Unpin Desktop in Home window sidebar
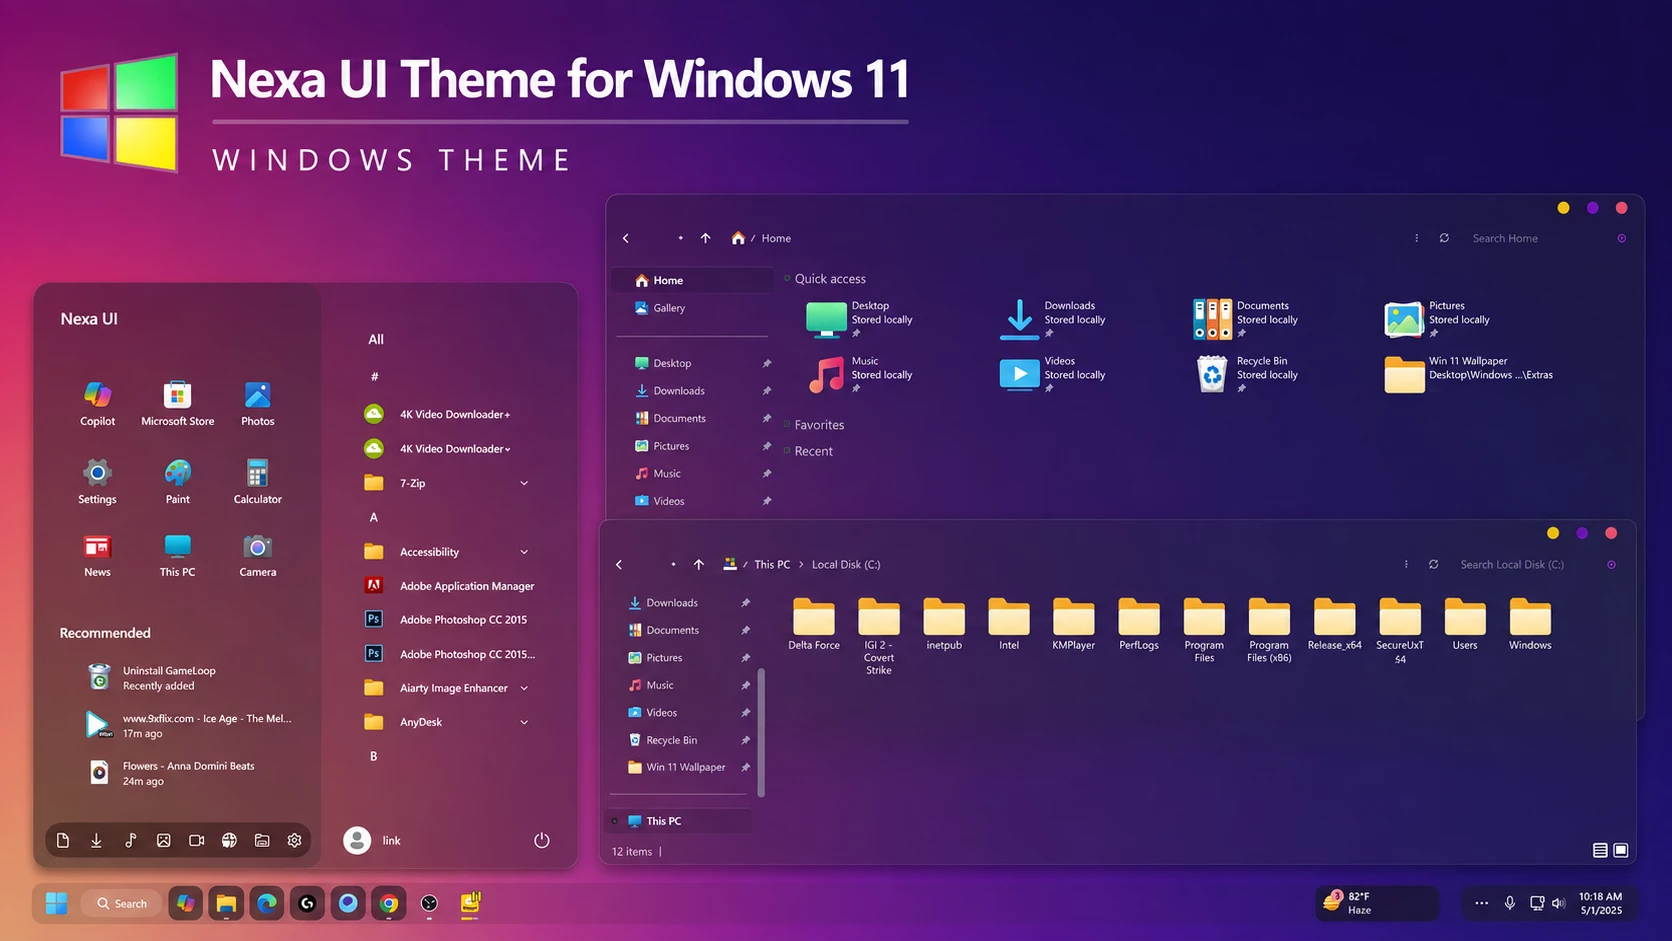 tap(766, 363)
